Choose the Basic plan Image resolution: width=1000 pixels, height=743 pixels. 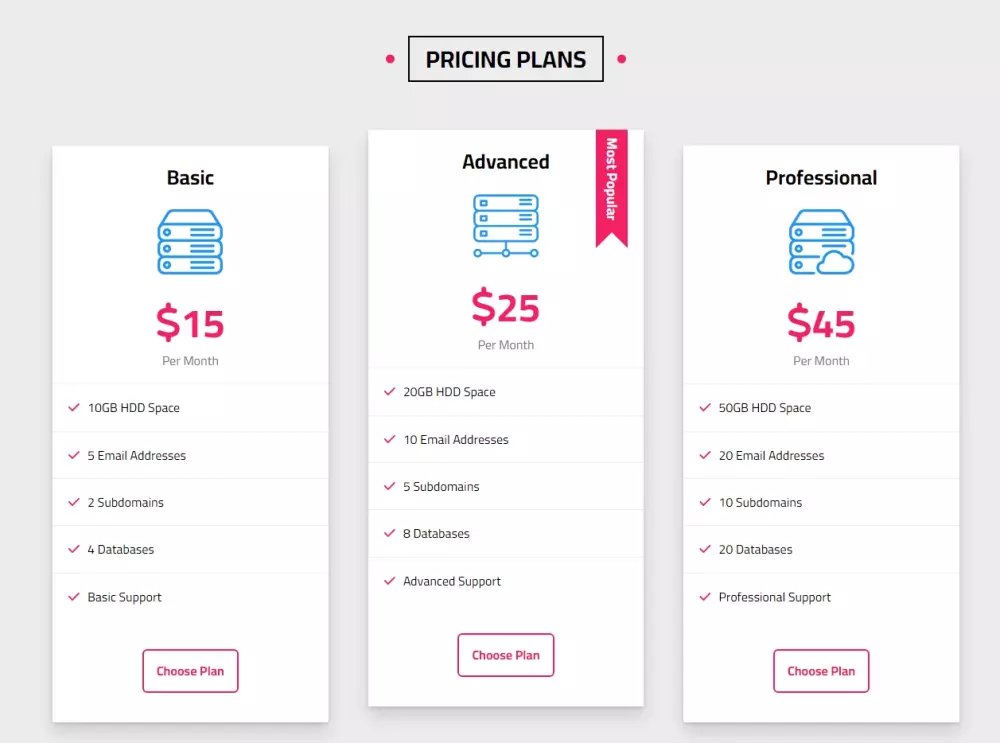point(190,671)
